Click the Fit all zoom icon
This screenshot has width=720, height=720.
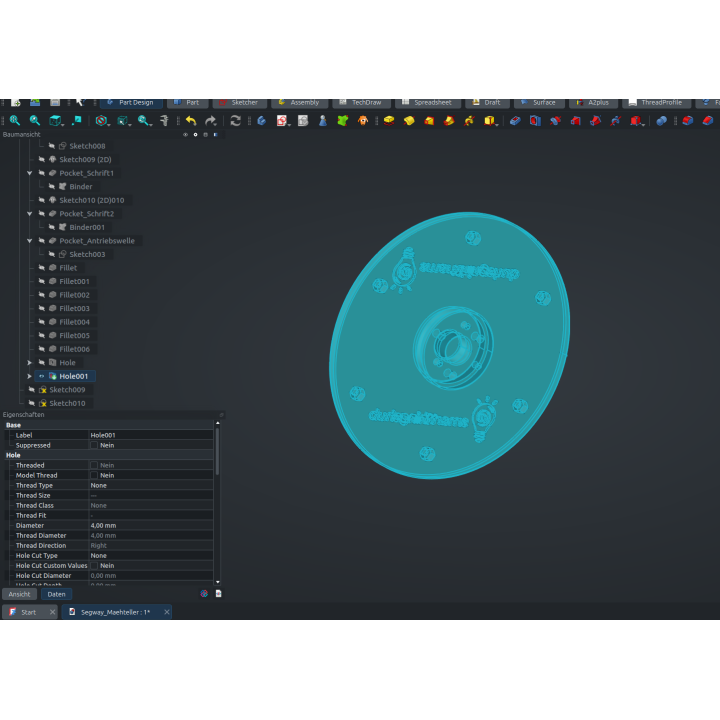click(x=15, y=120)
